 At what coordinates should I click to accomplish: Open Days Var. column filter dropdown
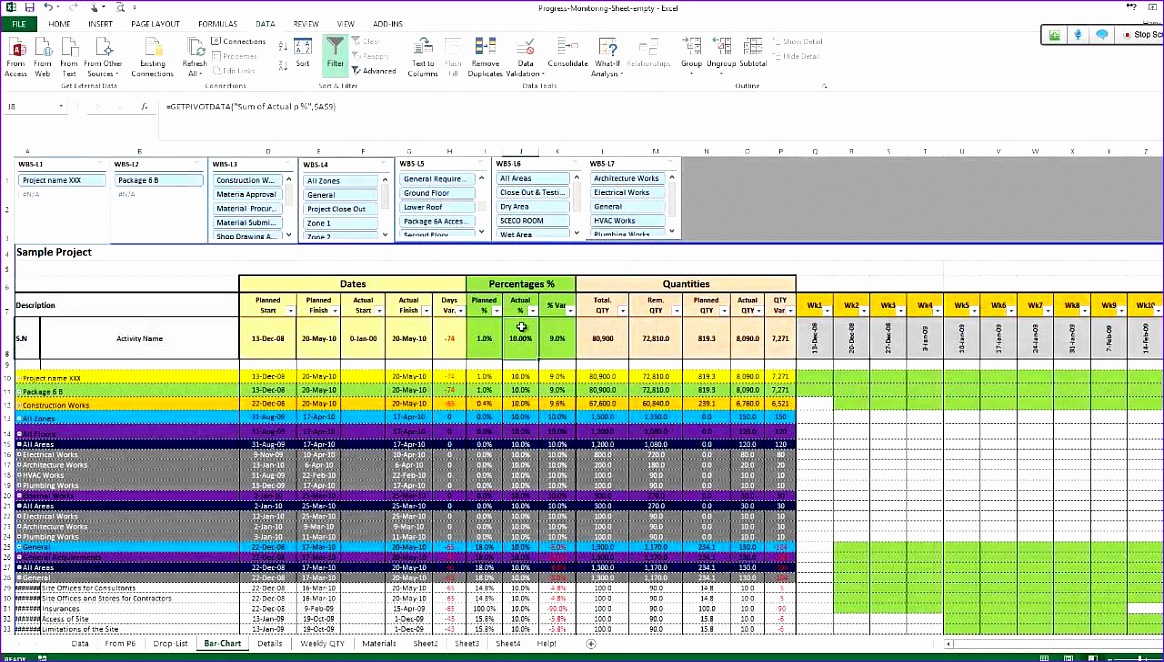click(x=460, y=312)
